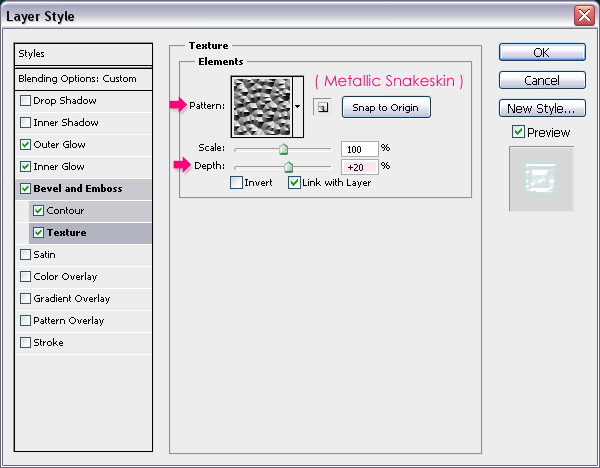Click the Scale percentage input field
This screenshot has width=600, height=468.
click(358, 148)
